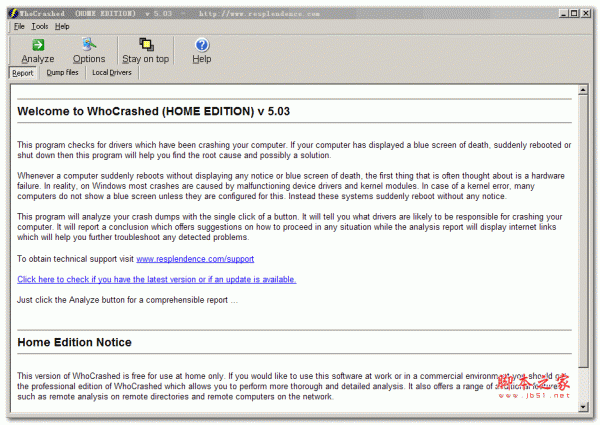Switch to the Local Drivers tab
This screenshot has height=425, width=600.
coord(112,72)
